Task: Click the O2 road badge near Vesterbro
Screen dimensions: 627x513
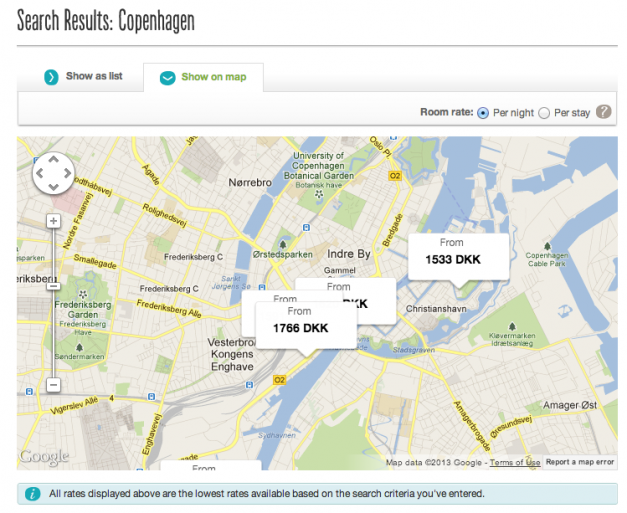Action: (280, 380)
